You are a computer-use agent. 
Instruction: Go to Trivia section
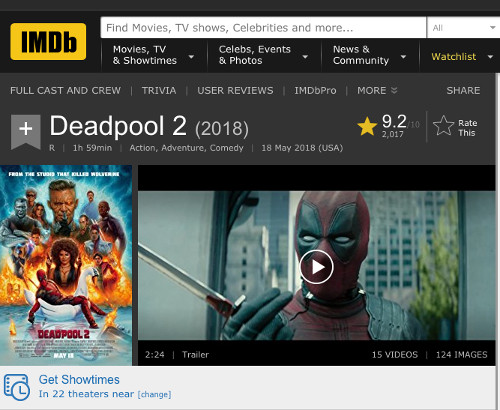tap(159, 90)
